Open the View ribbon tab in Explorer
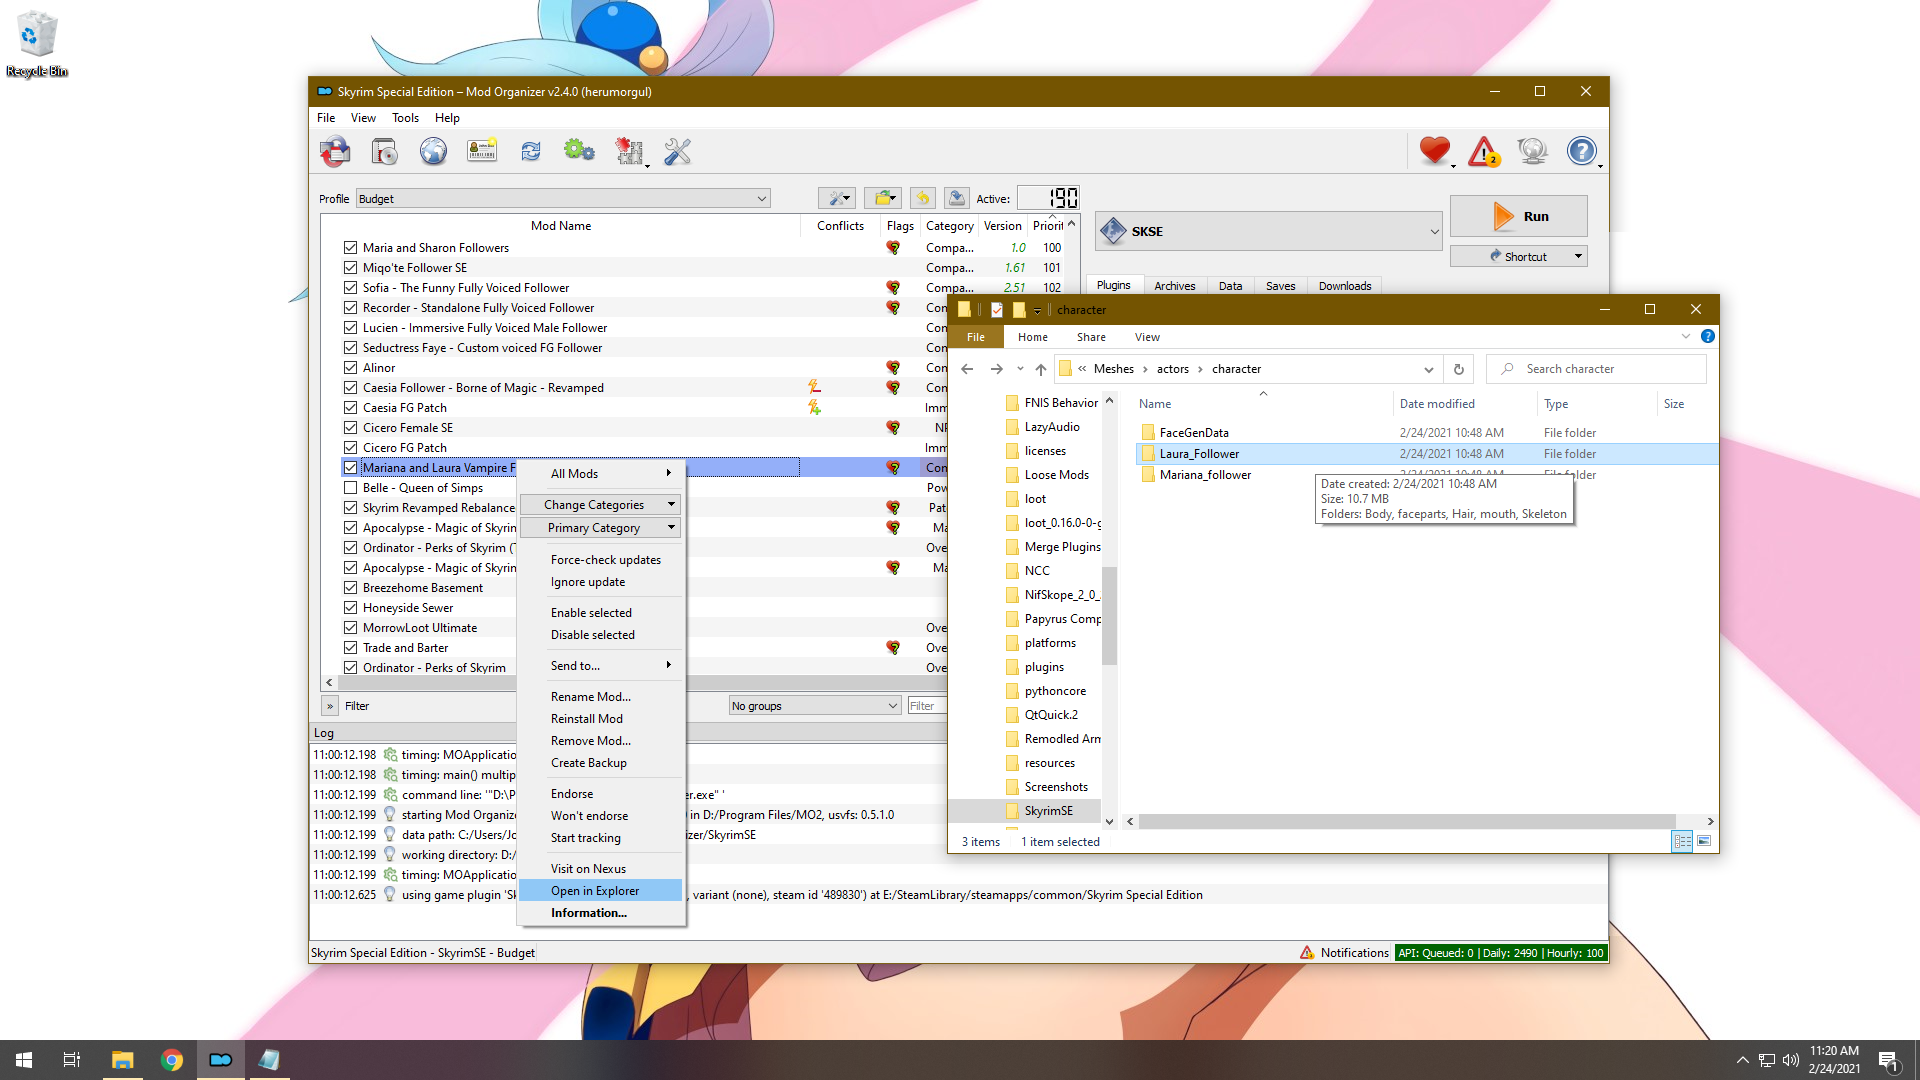The height and width of the screenshot is (1080, 1920). [x=1147, y=337]
